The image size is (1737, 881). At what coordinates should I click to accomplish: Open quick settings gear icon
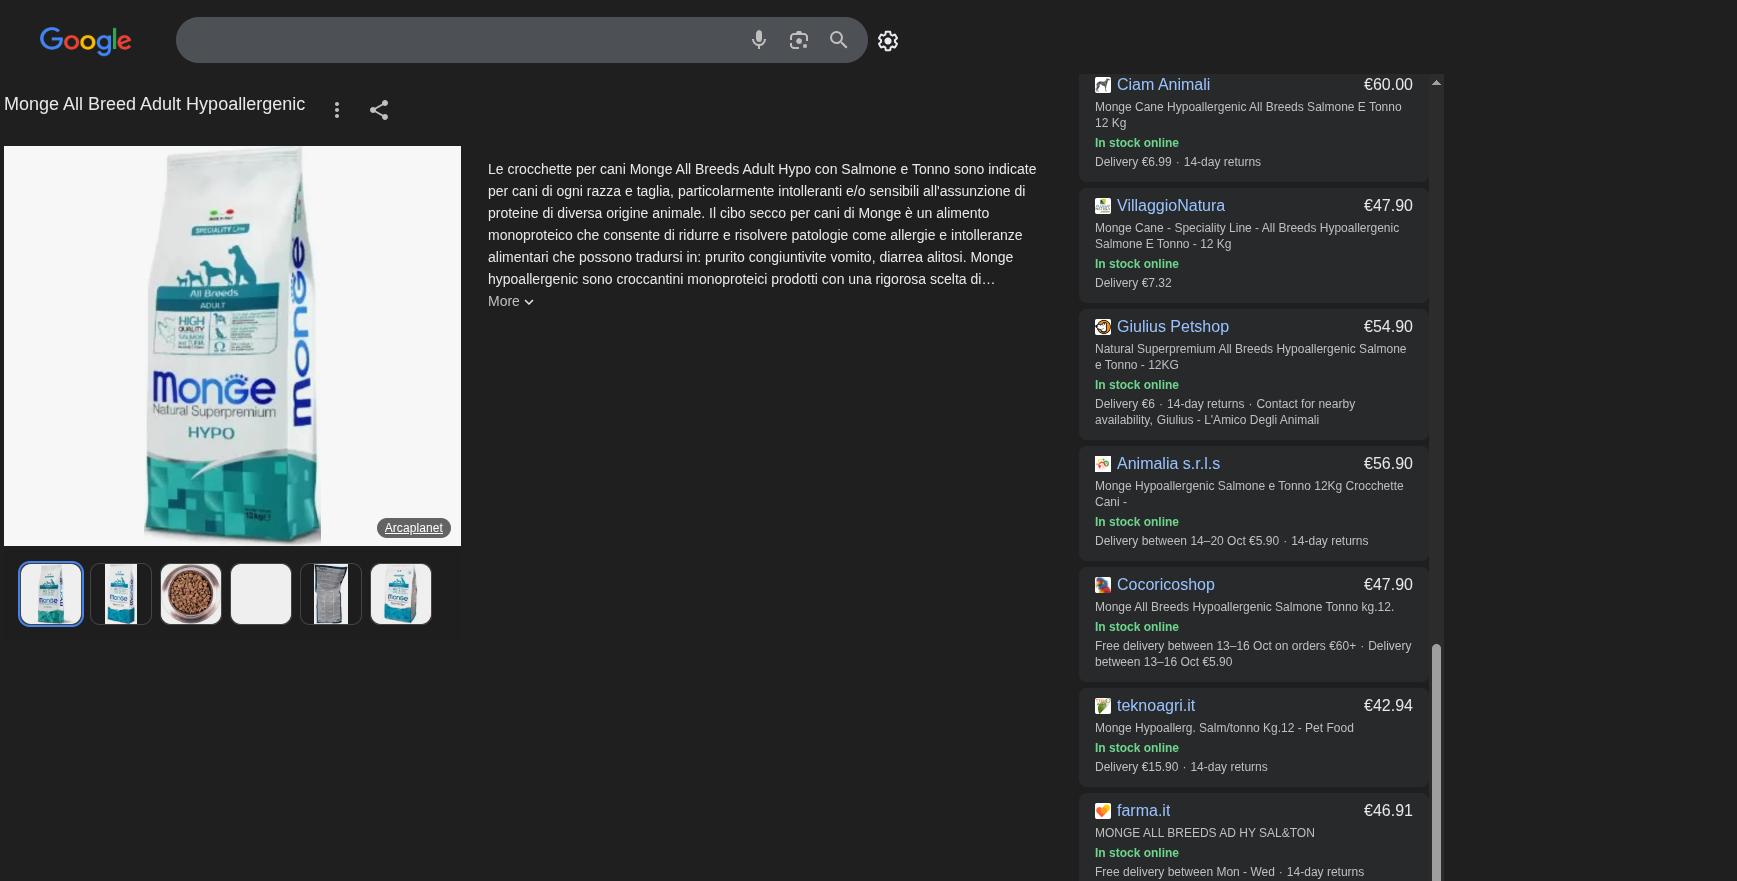[x=888, y=41]
